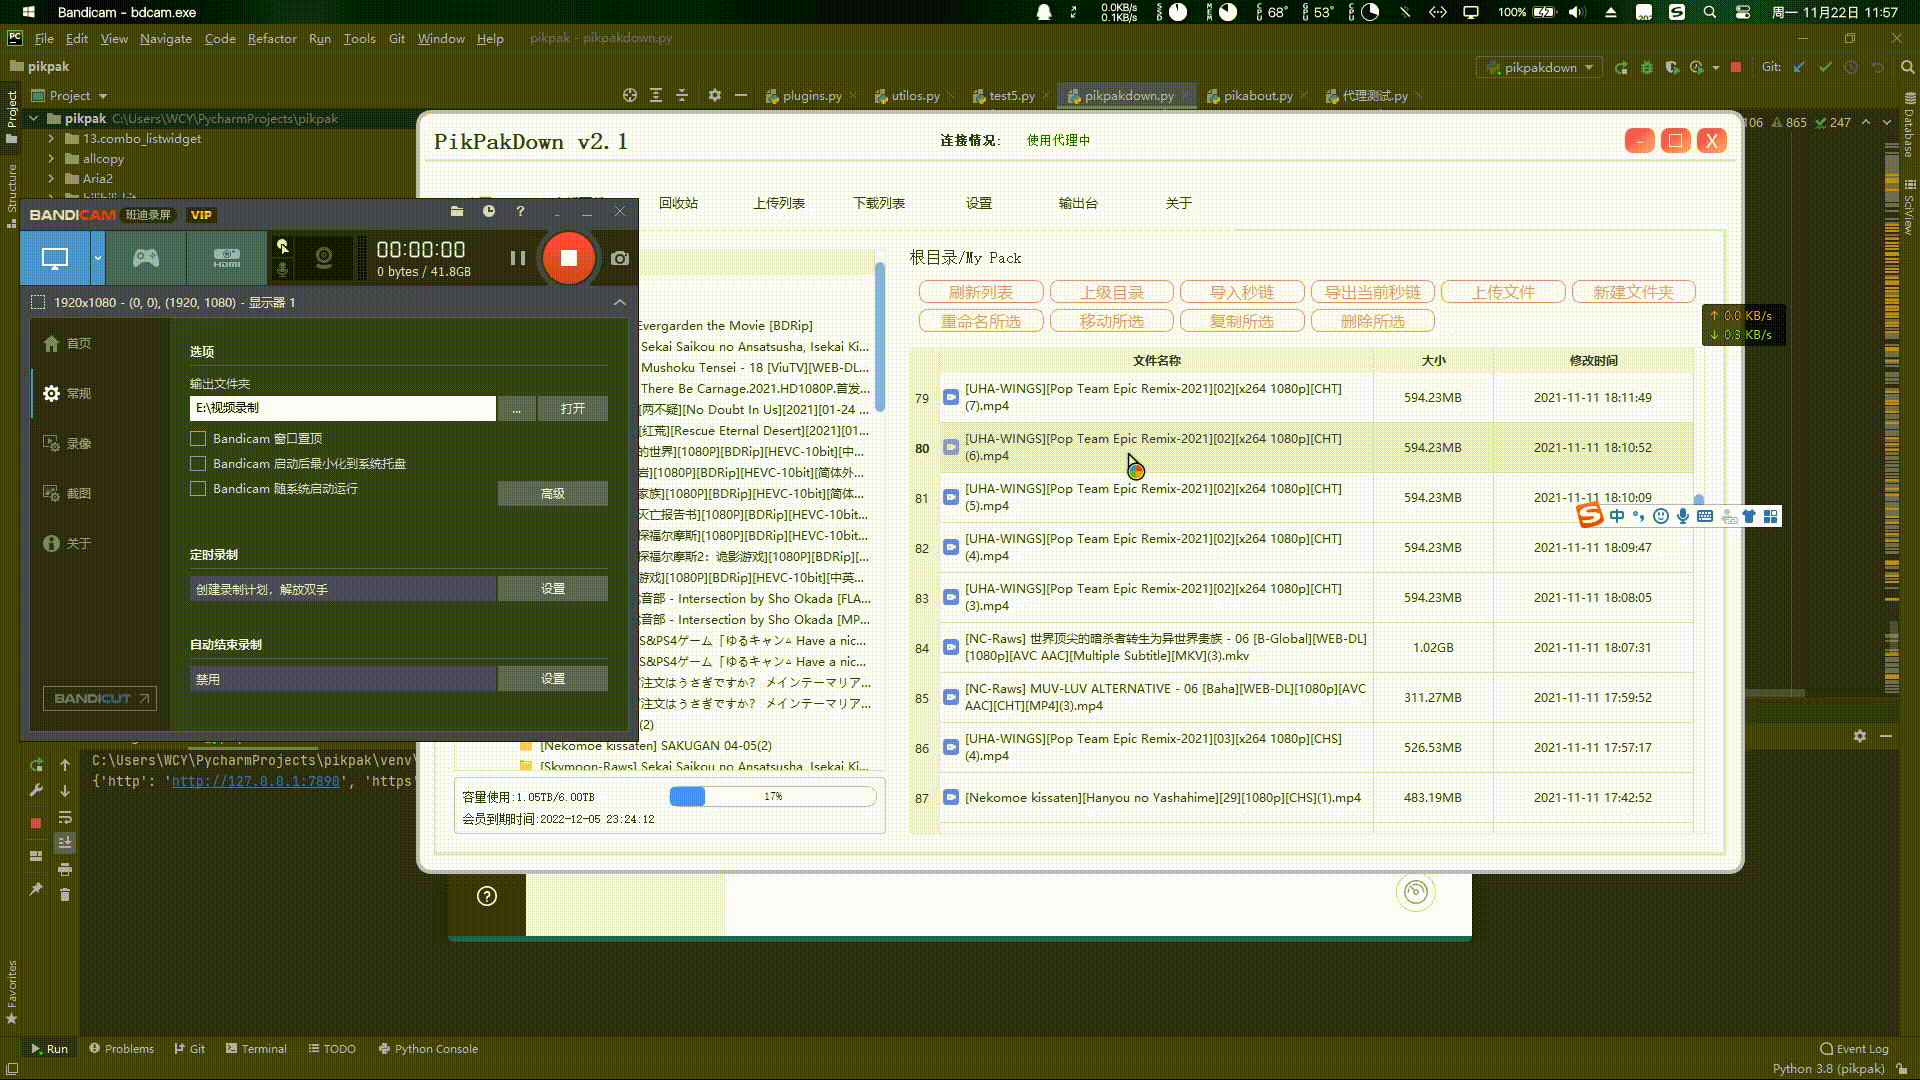Collapse the pikpak project root node
The height and width of the screenshot is (1080, 1920).
coord(33,118)
